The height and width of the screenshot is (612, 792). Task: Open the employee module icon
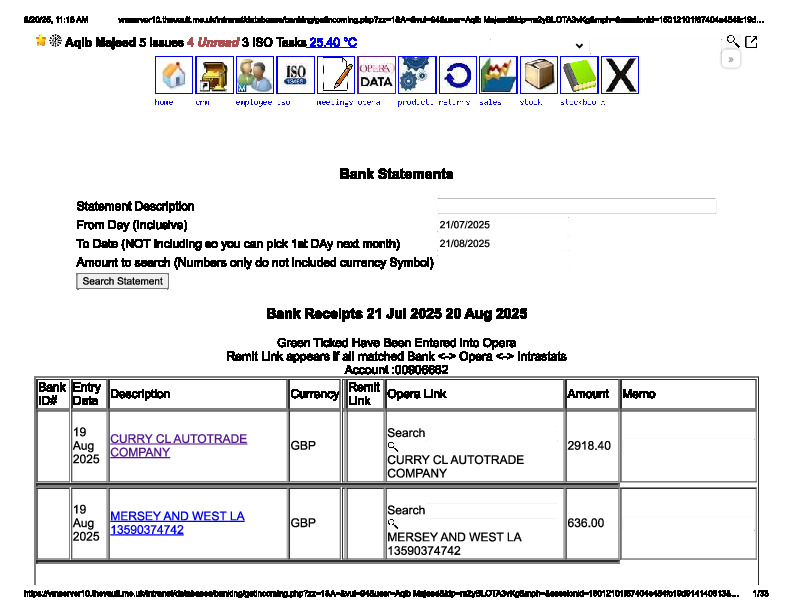(255, 76)
